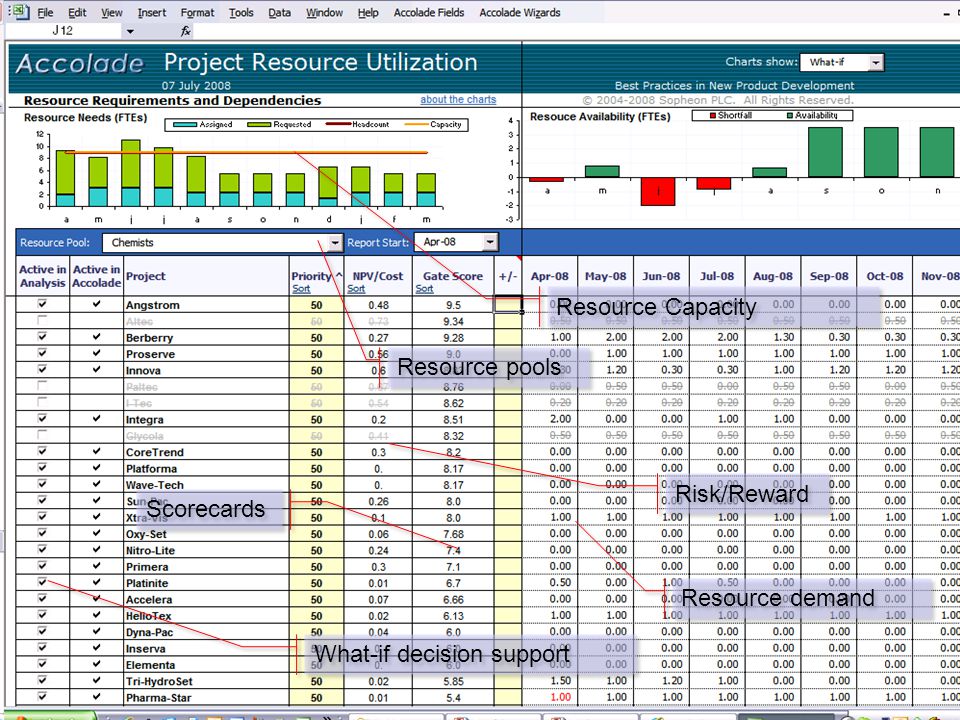Click the Resouce Availability (FTEs) chart title
This screenshot has height=720, width=960.
(600, 116)
